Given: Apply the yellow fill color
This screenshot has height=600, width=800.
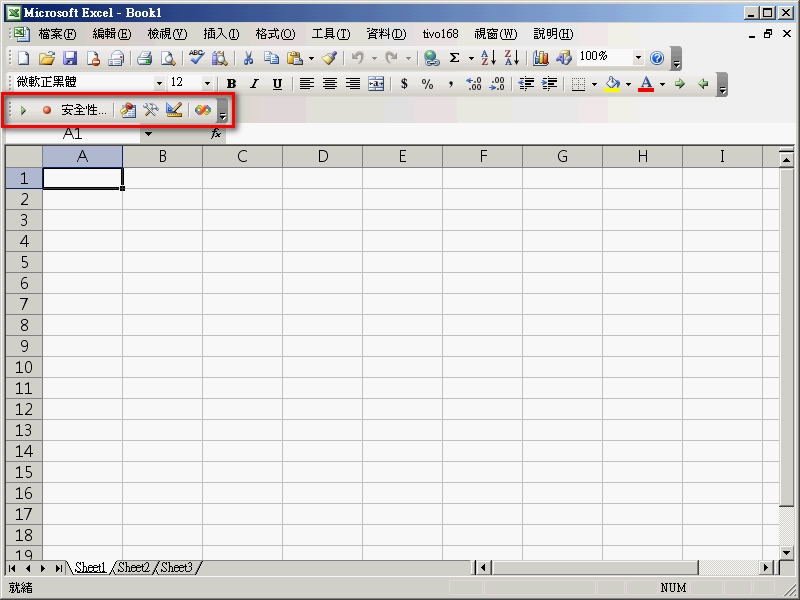Looking at the screenshot, I should coord(612,84).
